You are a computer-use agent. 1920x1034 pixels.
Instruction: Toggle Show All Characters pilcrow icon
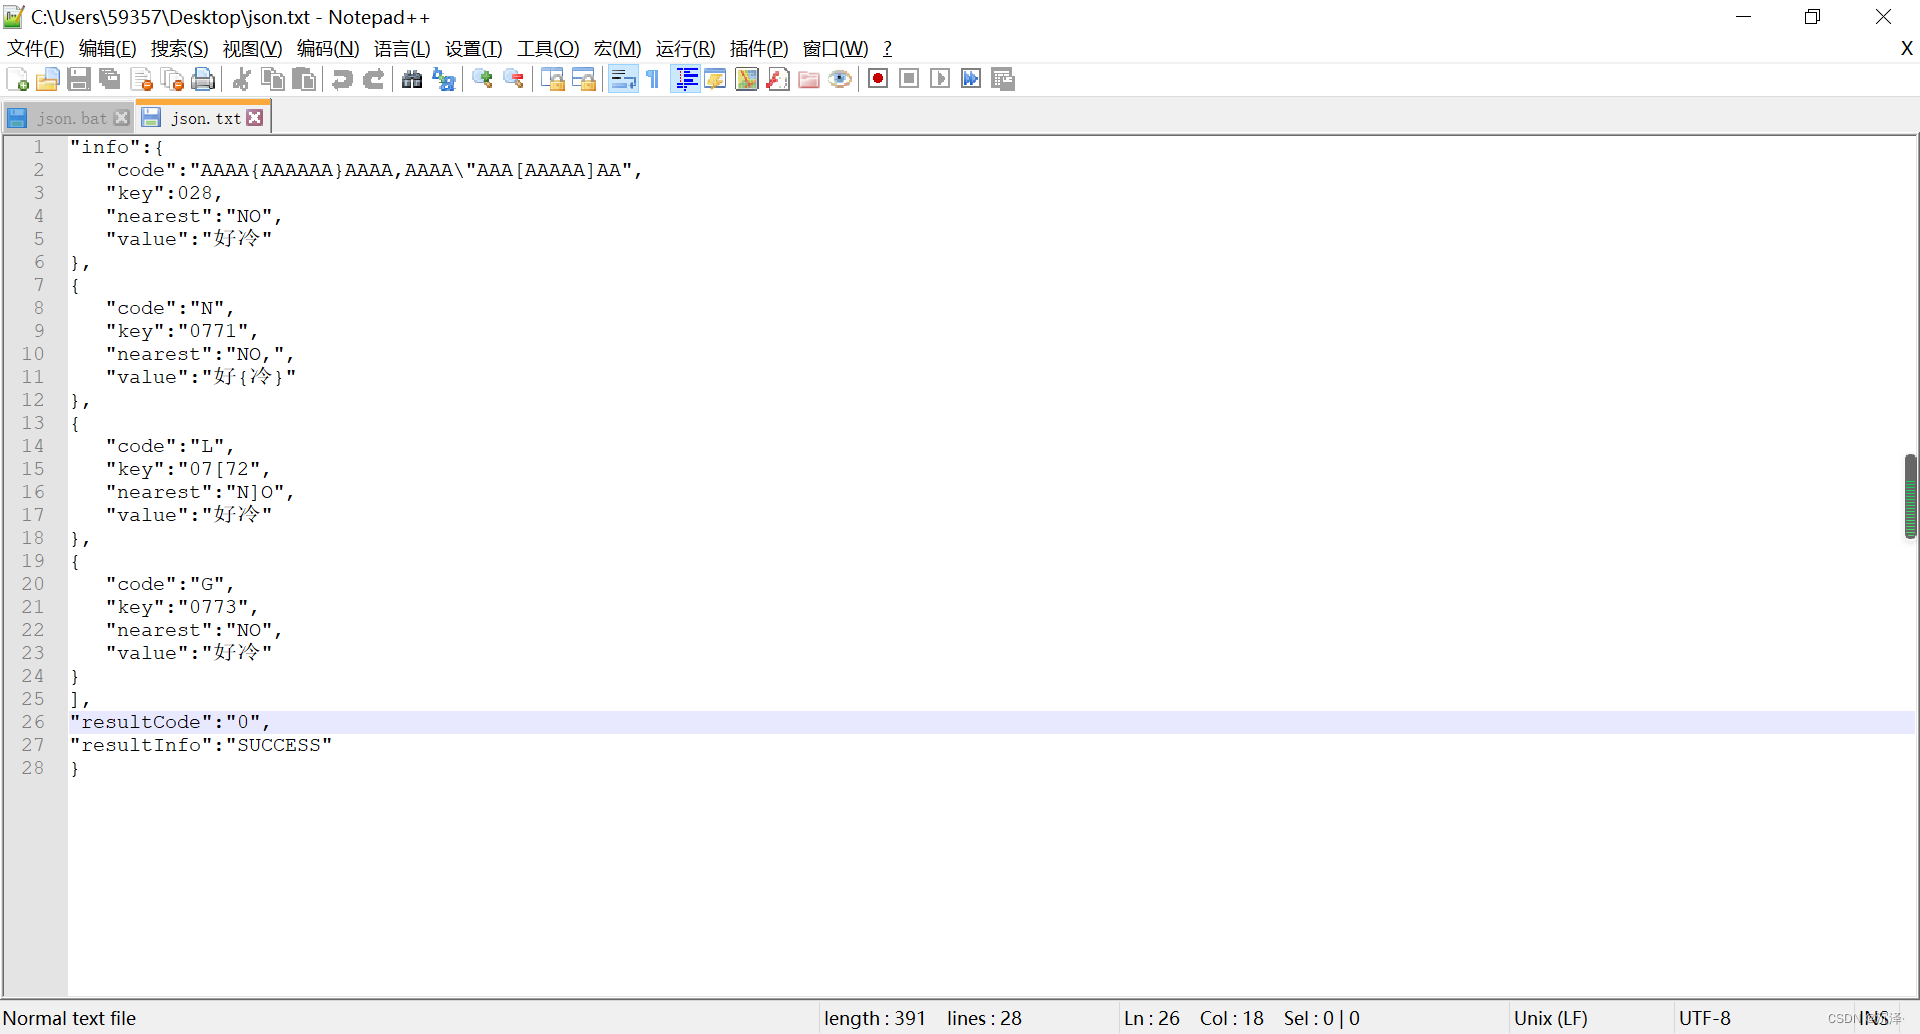click(x=653, y=79)
